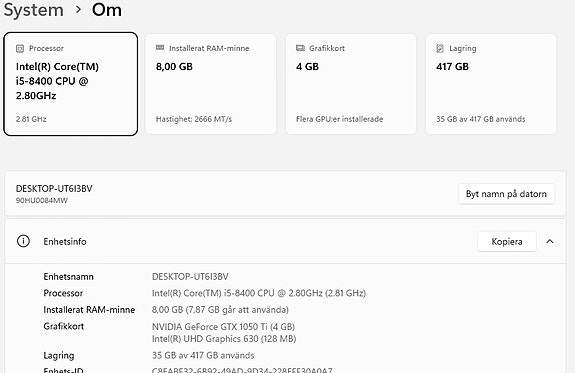Click model number 90HU0084MW
This screenshot has width=575, height=373.
[x=42, y=201]
